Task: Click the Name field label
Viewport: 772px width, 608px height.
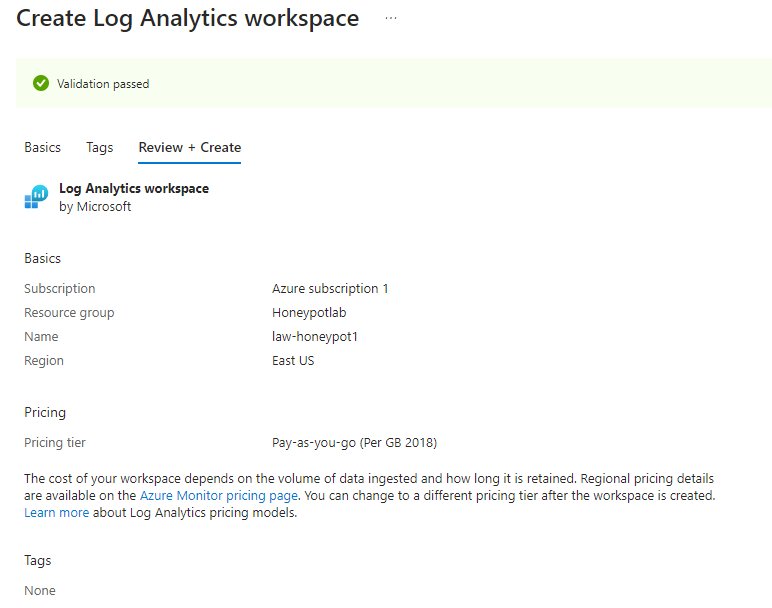Action: tap(41, 337)
